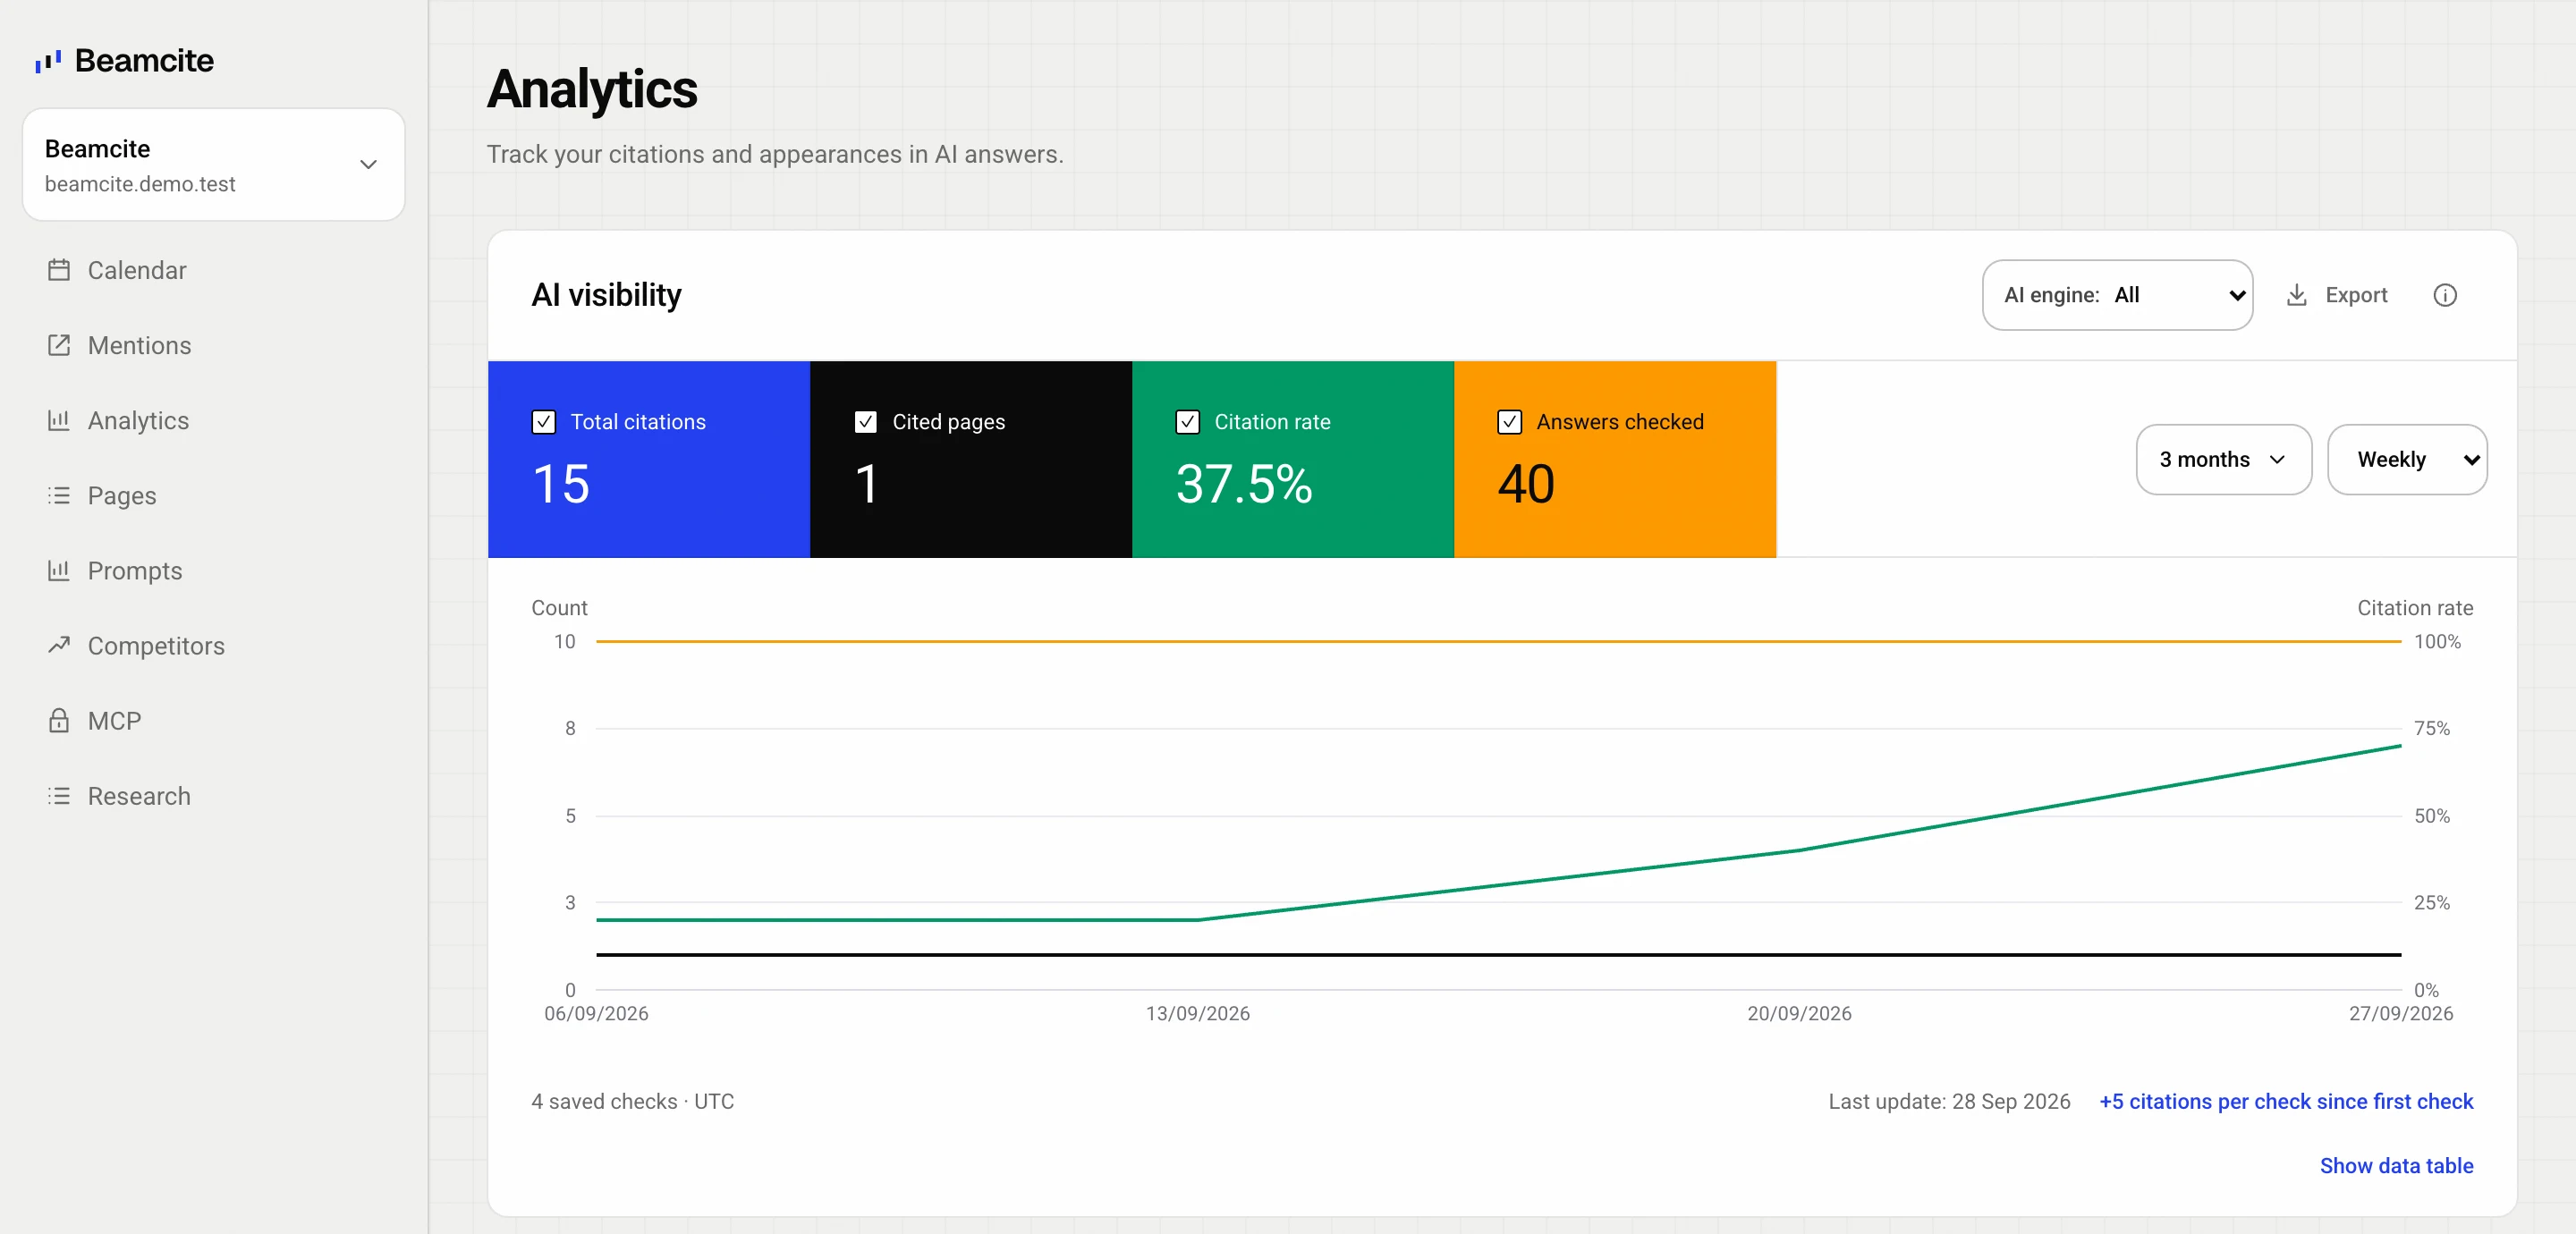Toggle the Answers checked checkbox
This screenshot has height=1234, width=2576.
pyautogui.click(x=1510, y=422)
